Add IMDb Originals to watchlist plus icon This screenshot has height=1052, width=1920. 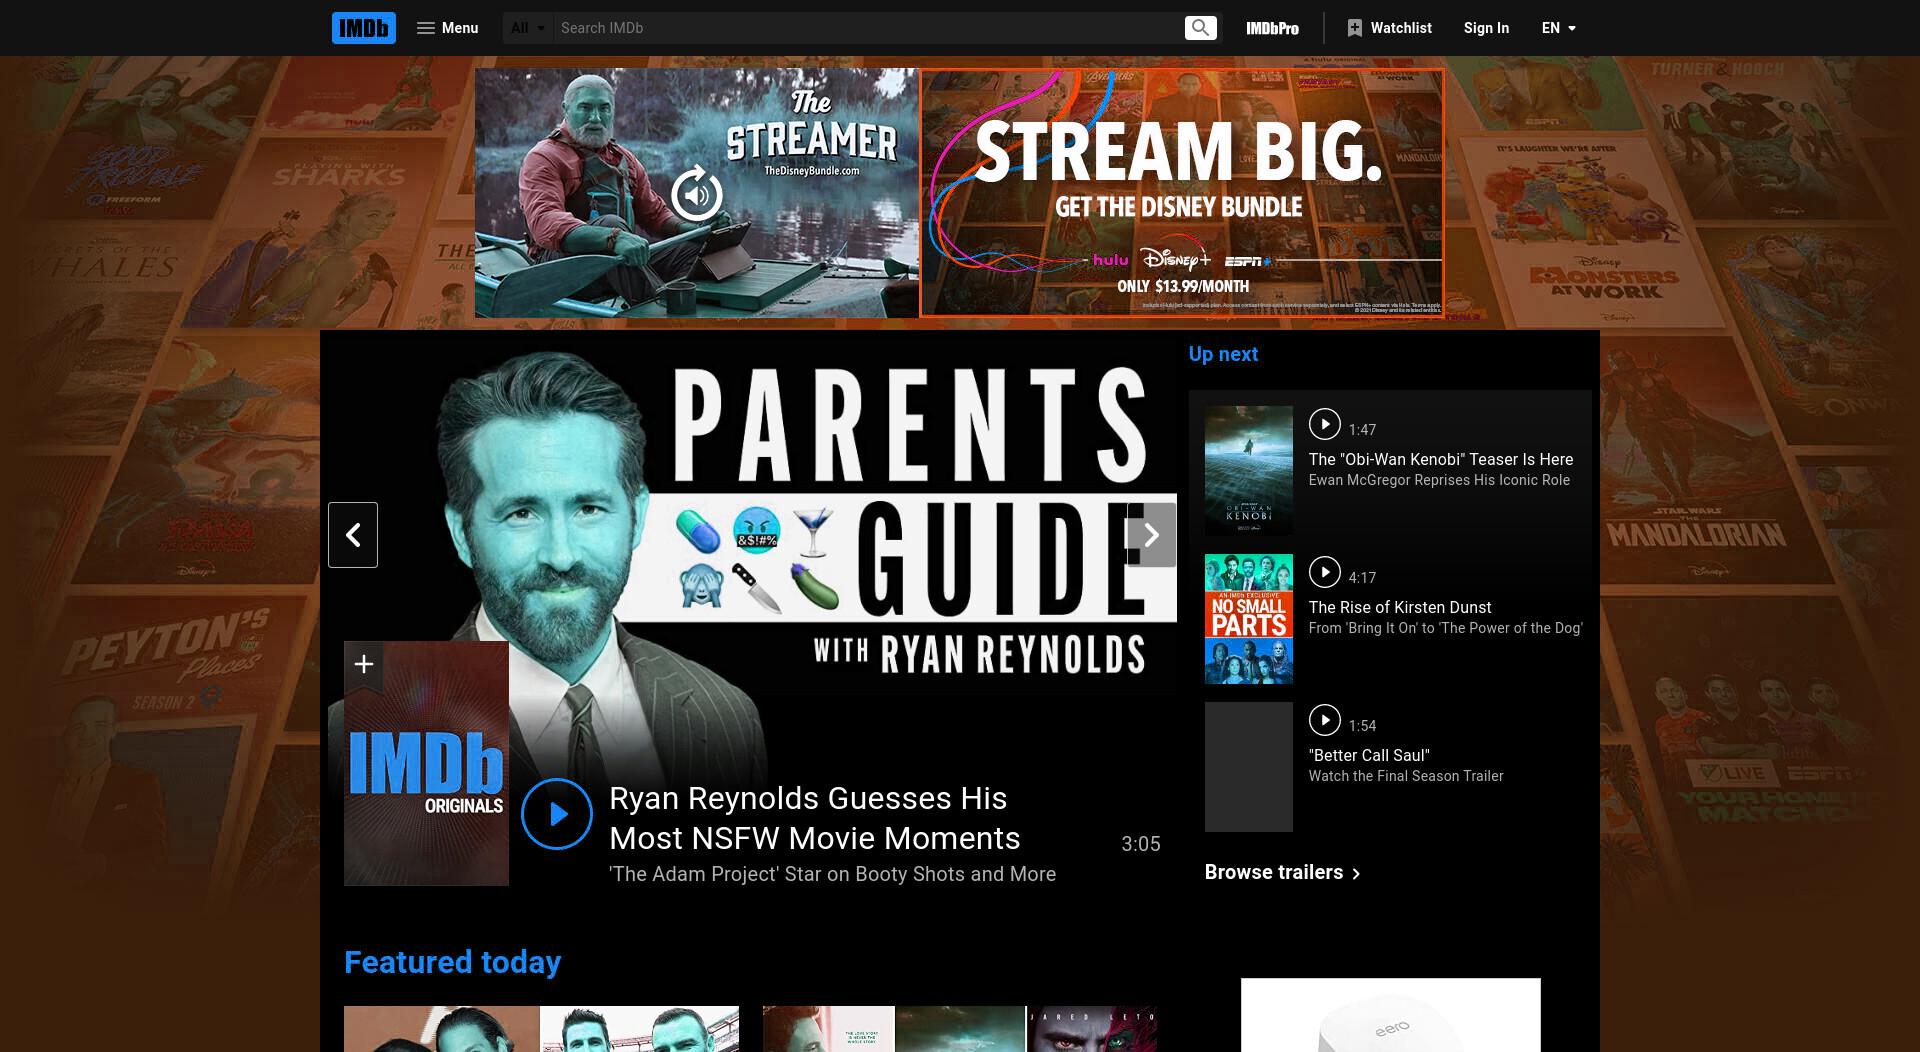coord(364,665)
